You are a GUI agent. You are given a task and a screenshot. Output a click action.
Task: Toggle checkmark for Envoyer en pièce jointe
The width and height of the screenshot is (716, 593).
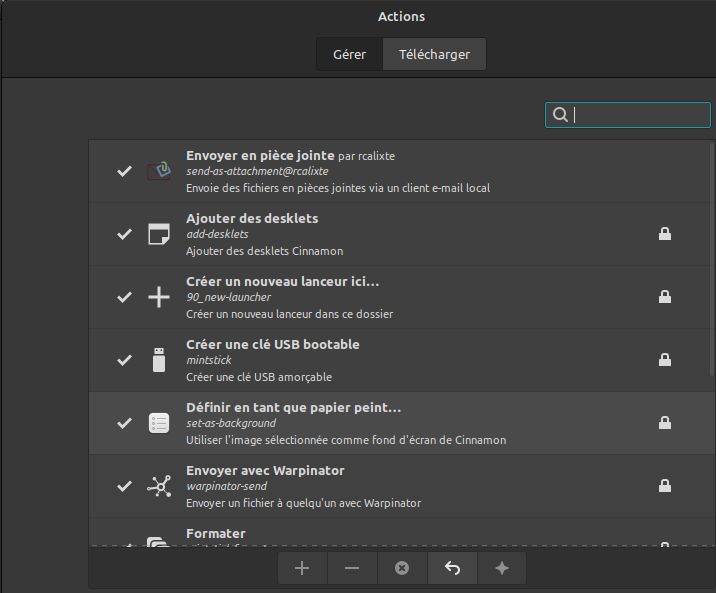pos(124,171)
